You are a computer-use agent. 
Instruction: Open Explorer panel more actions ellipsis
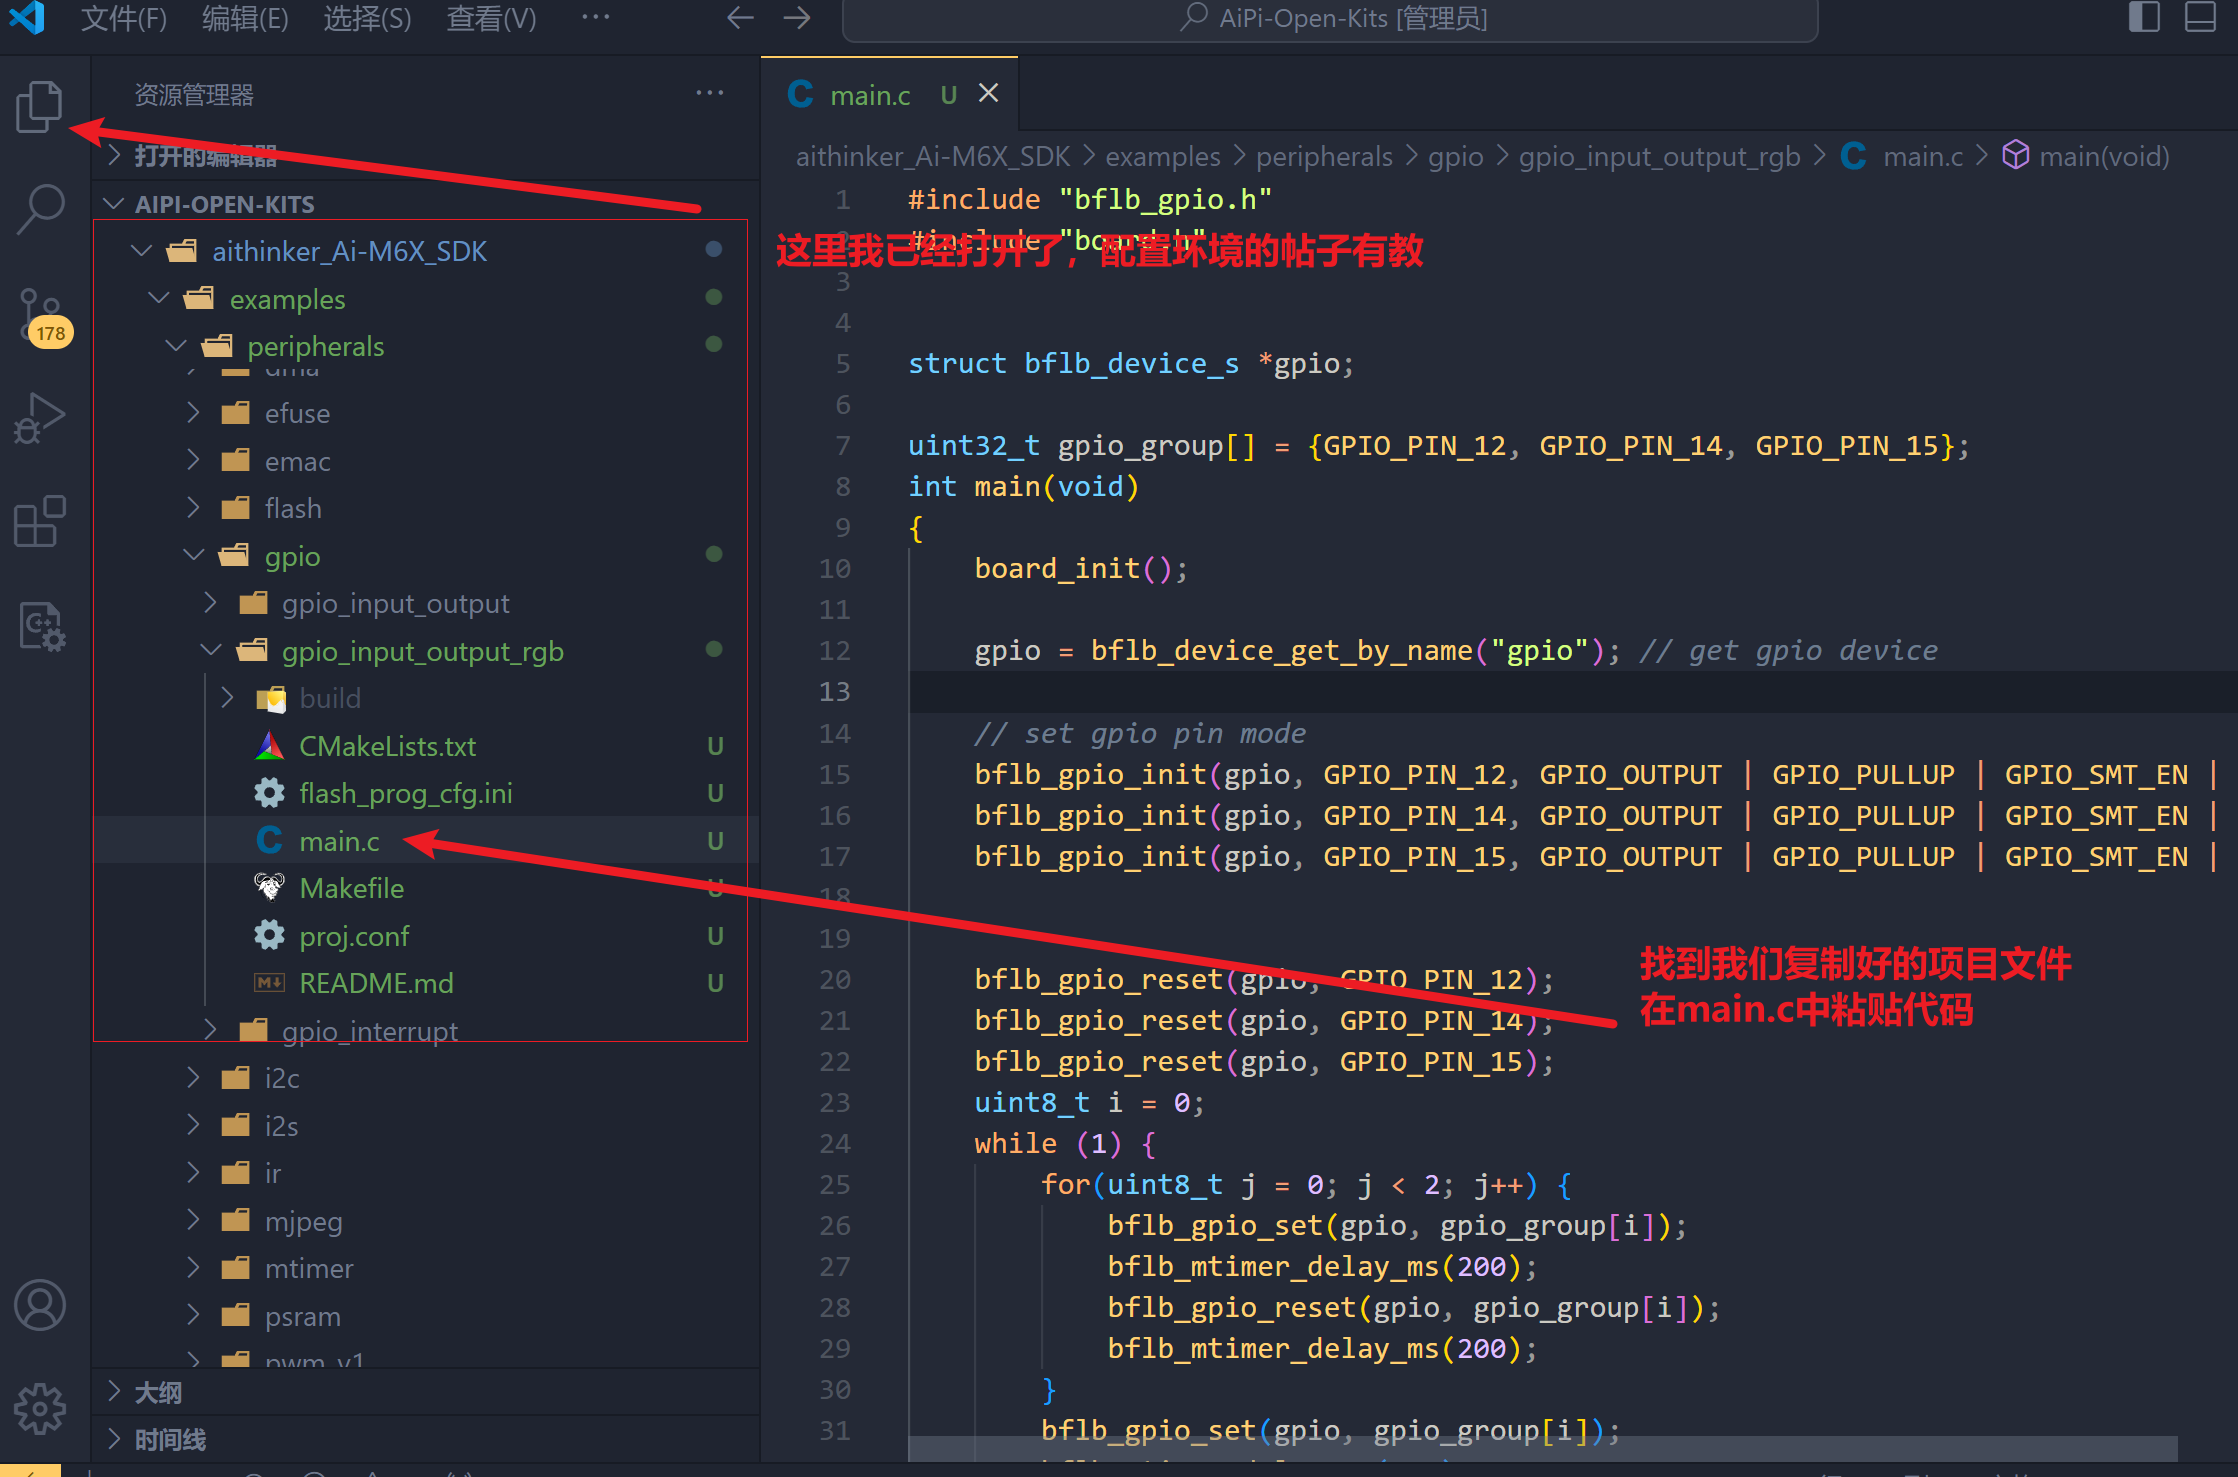(x=710, y=94)
